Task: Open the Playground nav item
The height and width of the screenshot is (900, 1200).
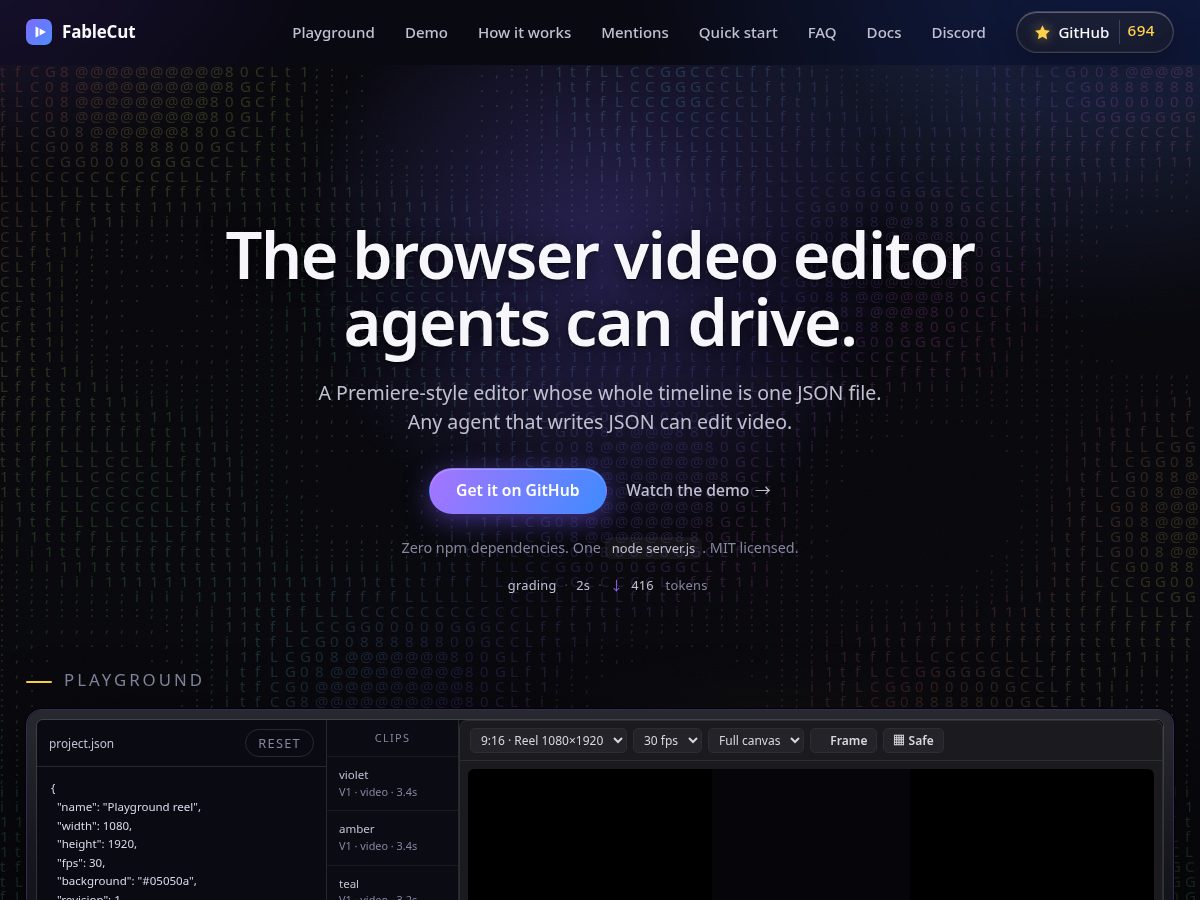Action: 333,33
